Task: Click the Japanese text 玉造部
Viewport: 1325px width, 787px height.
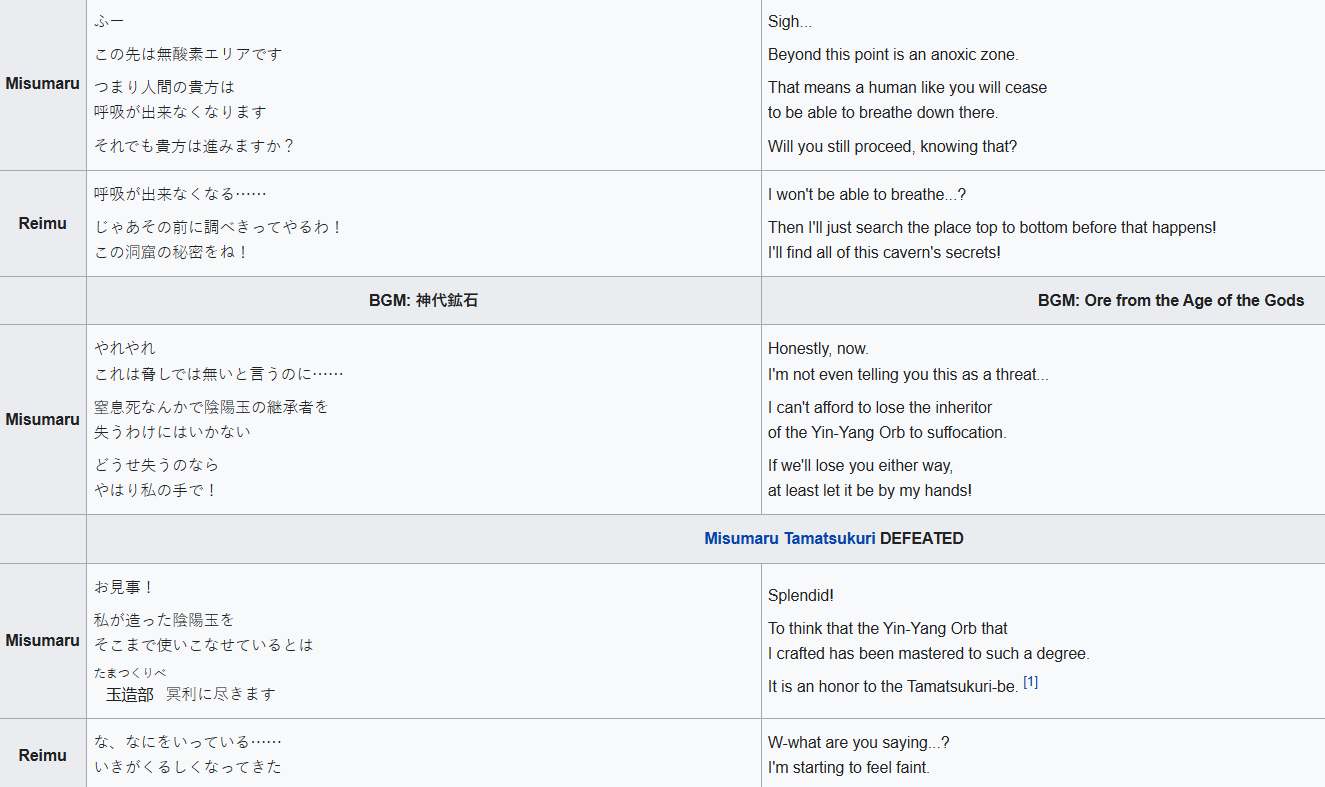Action: click(130, 694)
